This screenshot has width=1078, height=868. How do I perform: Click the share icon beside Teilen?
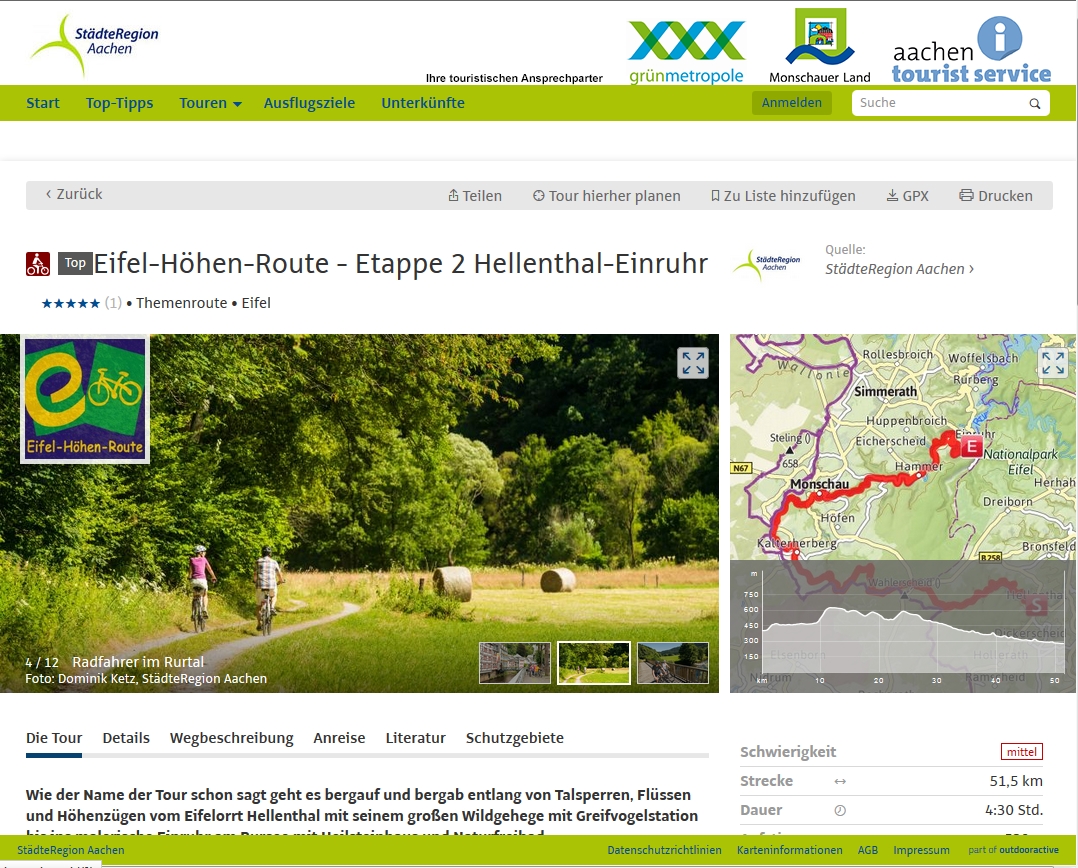click(x=453, y=196)
